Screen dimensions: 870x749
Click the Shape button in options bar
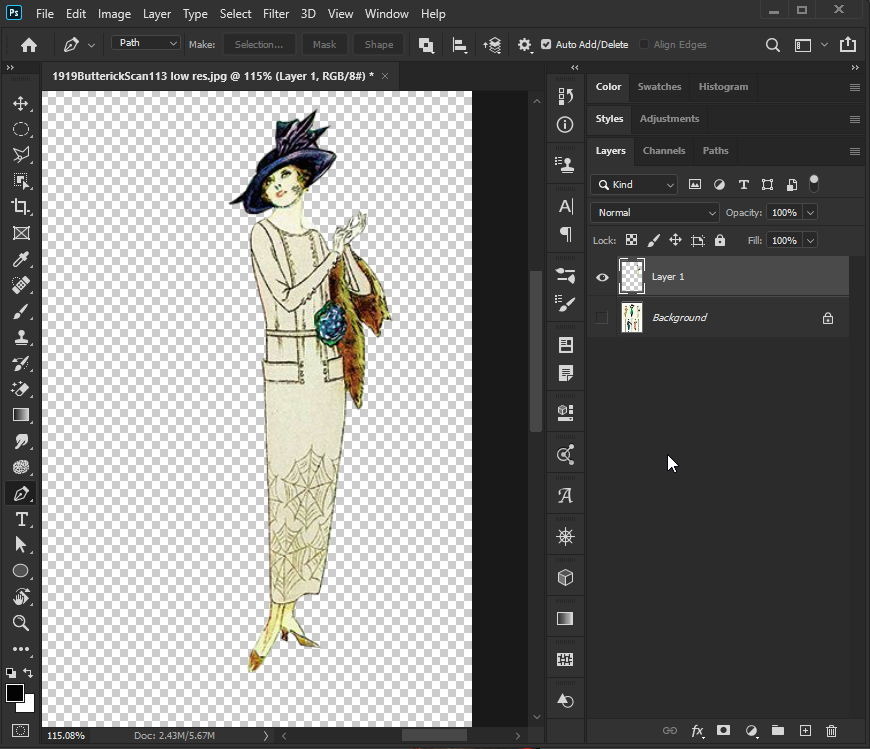tap(379, 45)
